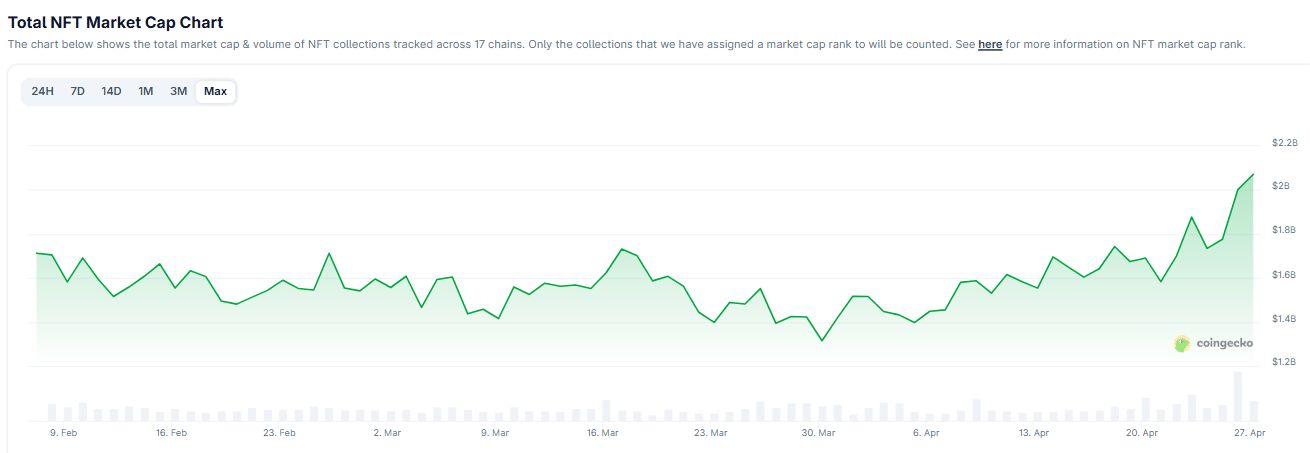1310x453 pixels.
Task: Click the 30. Mar date label
Action: [819, 434]
